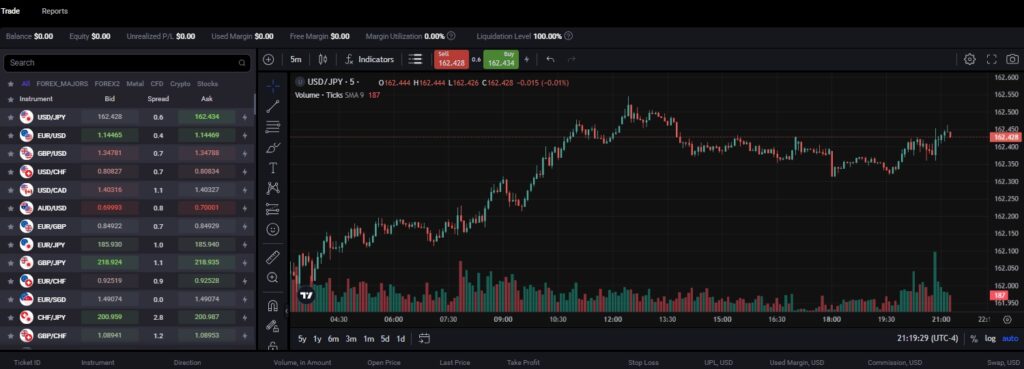Toggle stay in drawing mode
The height and width of the screenshot is (369, 1024).
[273, 325]
